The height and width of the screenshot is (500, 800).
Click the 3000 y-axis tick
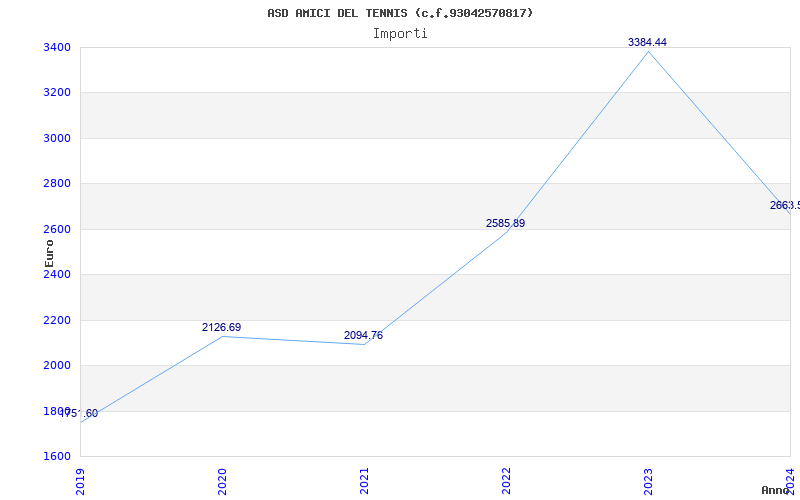pos(57,139)
